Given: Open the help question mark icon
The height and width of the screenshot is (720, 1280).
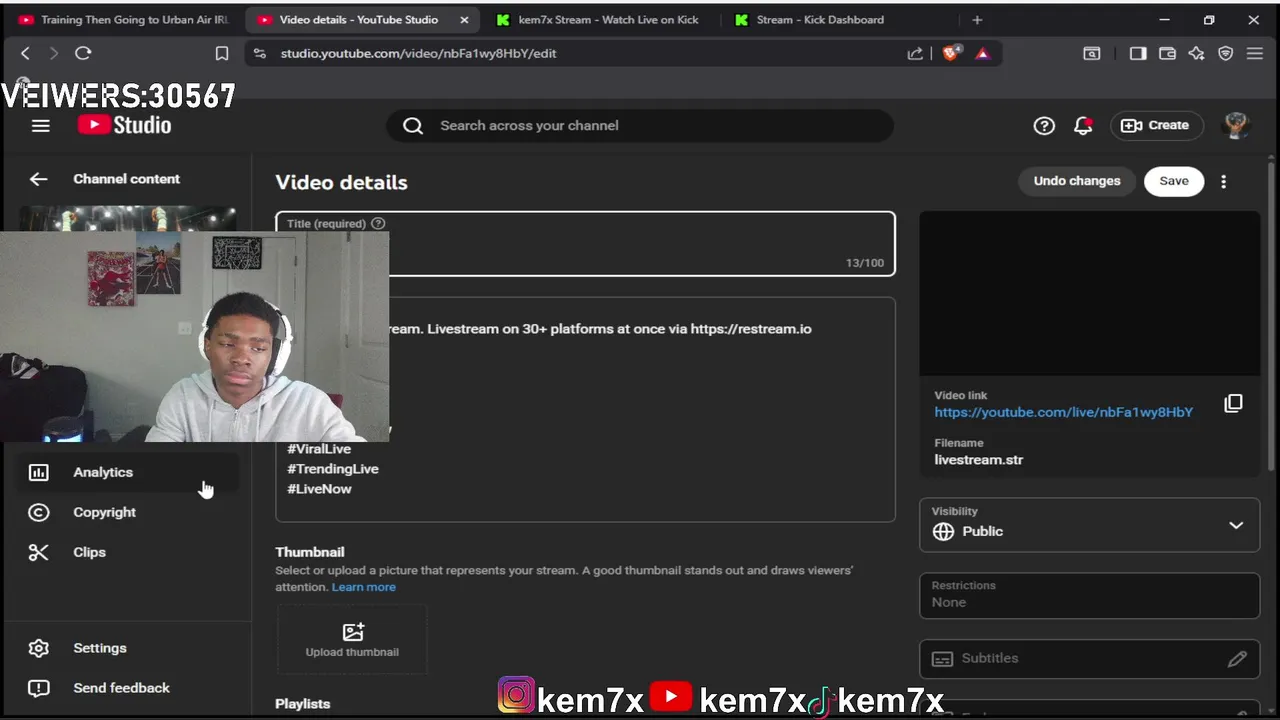Looking at the screenshot, I should 1044,125.
